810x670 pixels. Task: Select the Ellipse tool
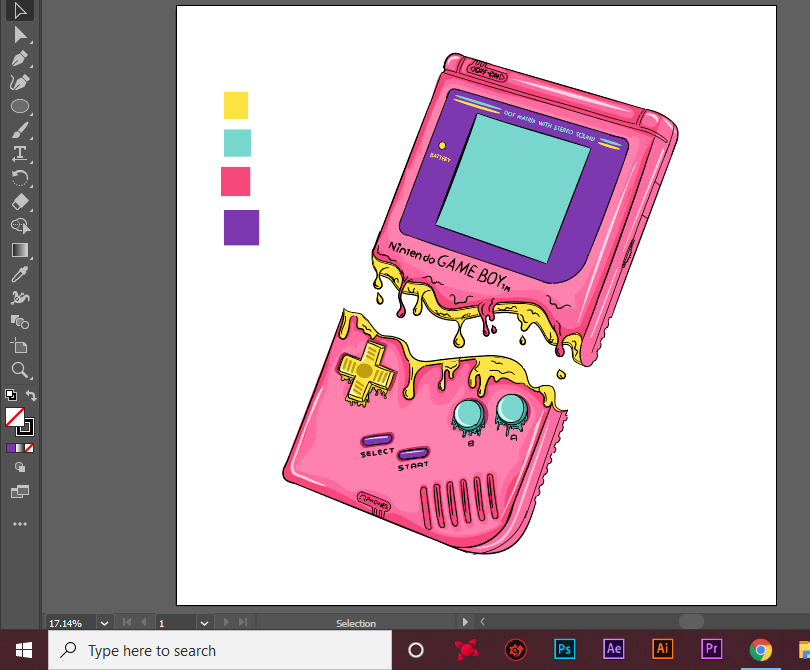pyautogui.click(x=20, y=106)
